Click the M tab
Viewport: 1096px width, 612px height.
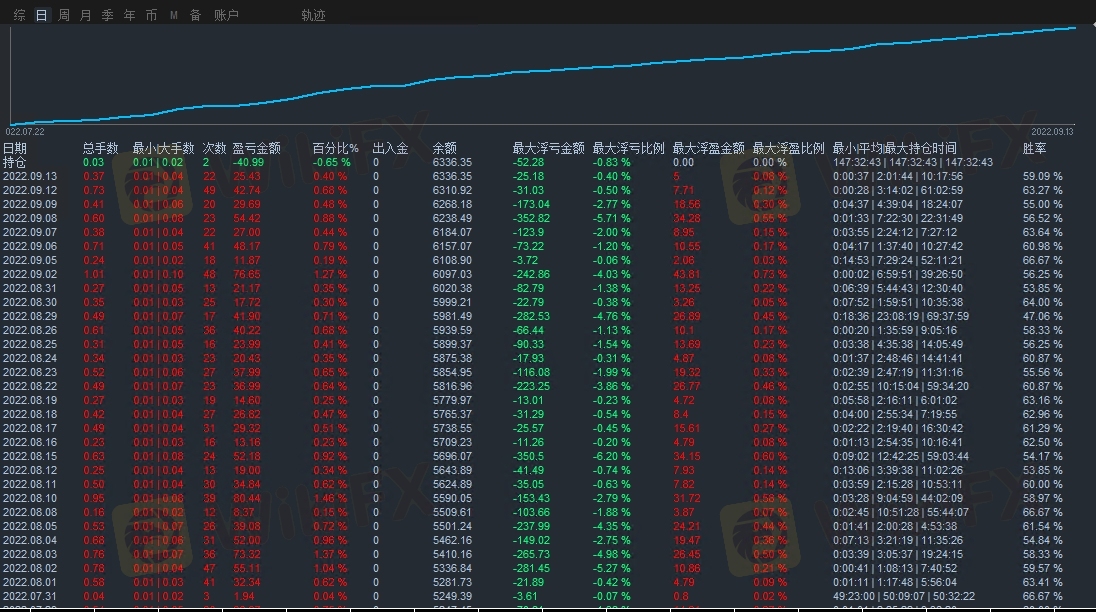173,15
